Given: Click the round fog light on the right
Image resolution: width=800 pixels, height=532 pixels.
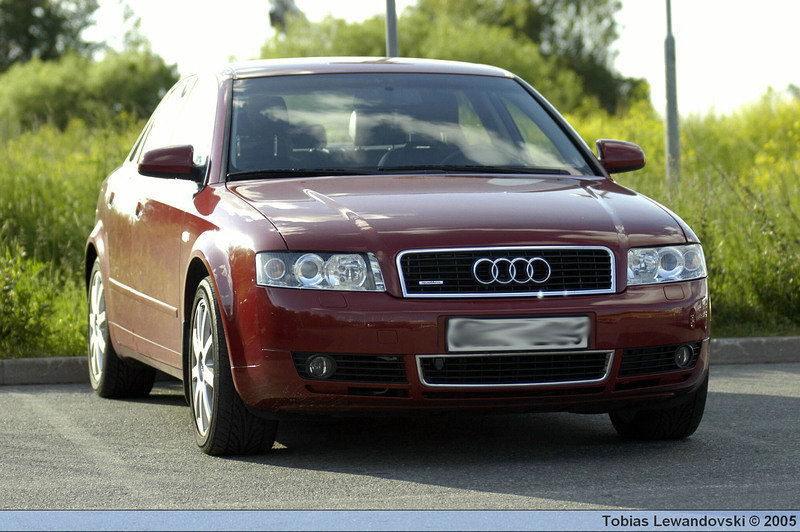Looking at the screenshot, I should coord(683,356).
